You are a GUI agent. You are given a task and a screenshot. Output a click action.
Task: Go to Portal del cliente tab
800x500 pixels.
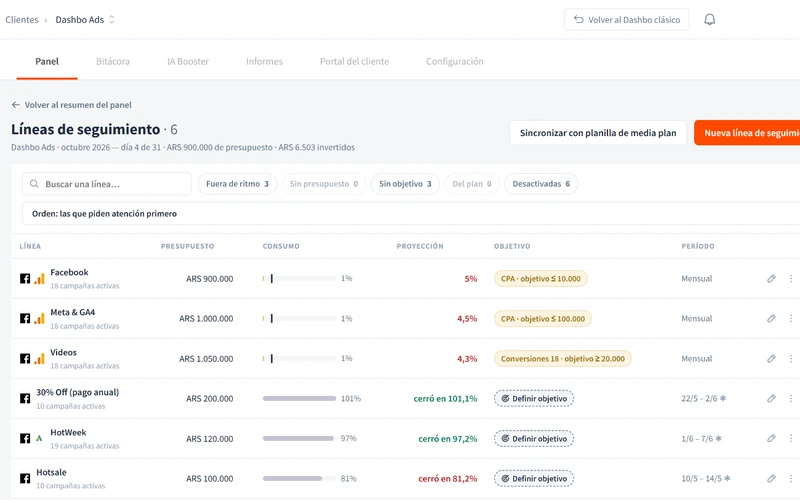click(x=354, y=61)
